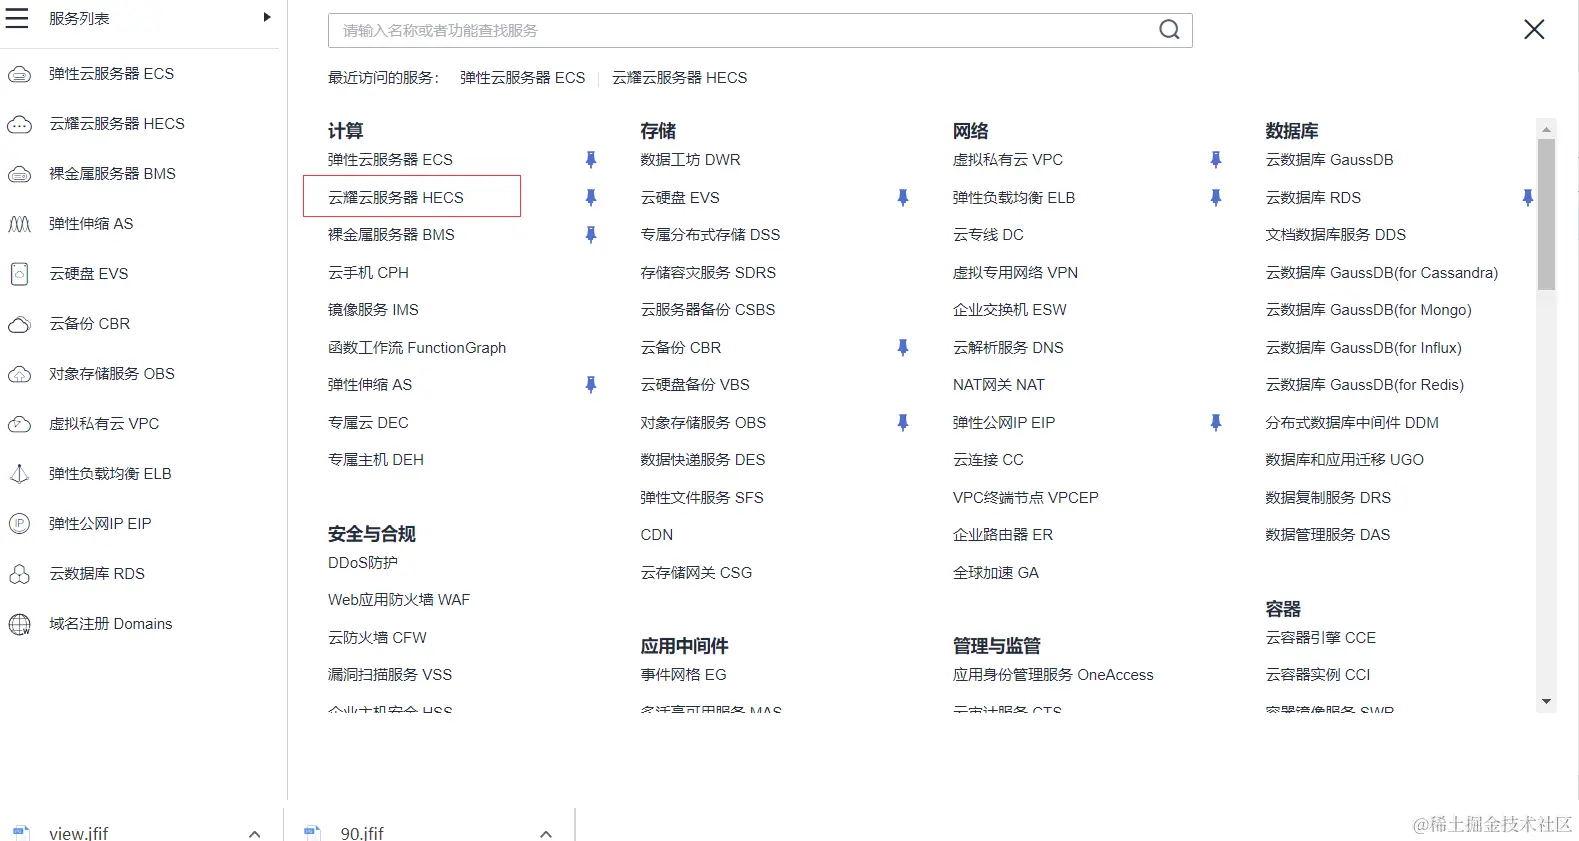Click the 弹性伸缩 AS sidebar icon
This screenshot has width=1579, height=841.
pos(19,224)
